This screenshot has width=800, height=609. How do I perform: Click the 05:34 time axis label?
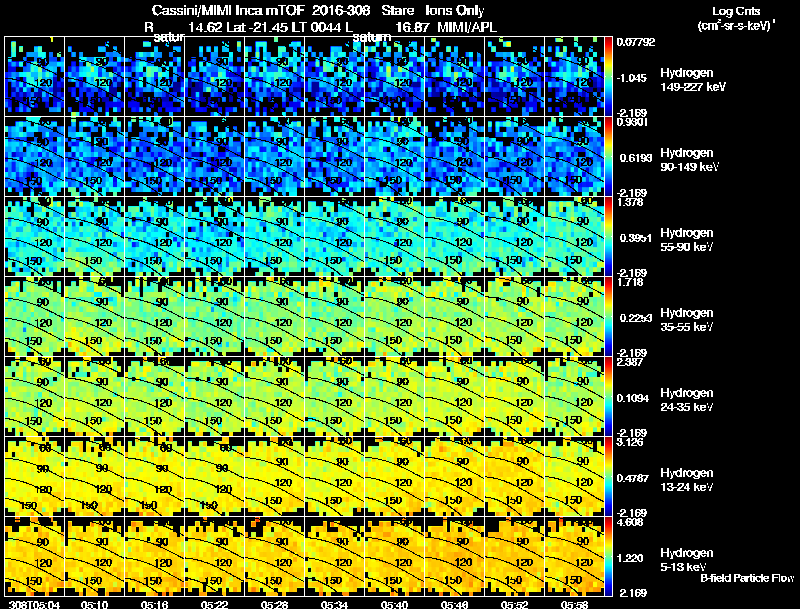pyautogui.click(x=334, y=604)
